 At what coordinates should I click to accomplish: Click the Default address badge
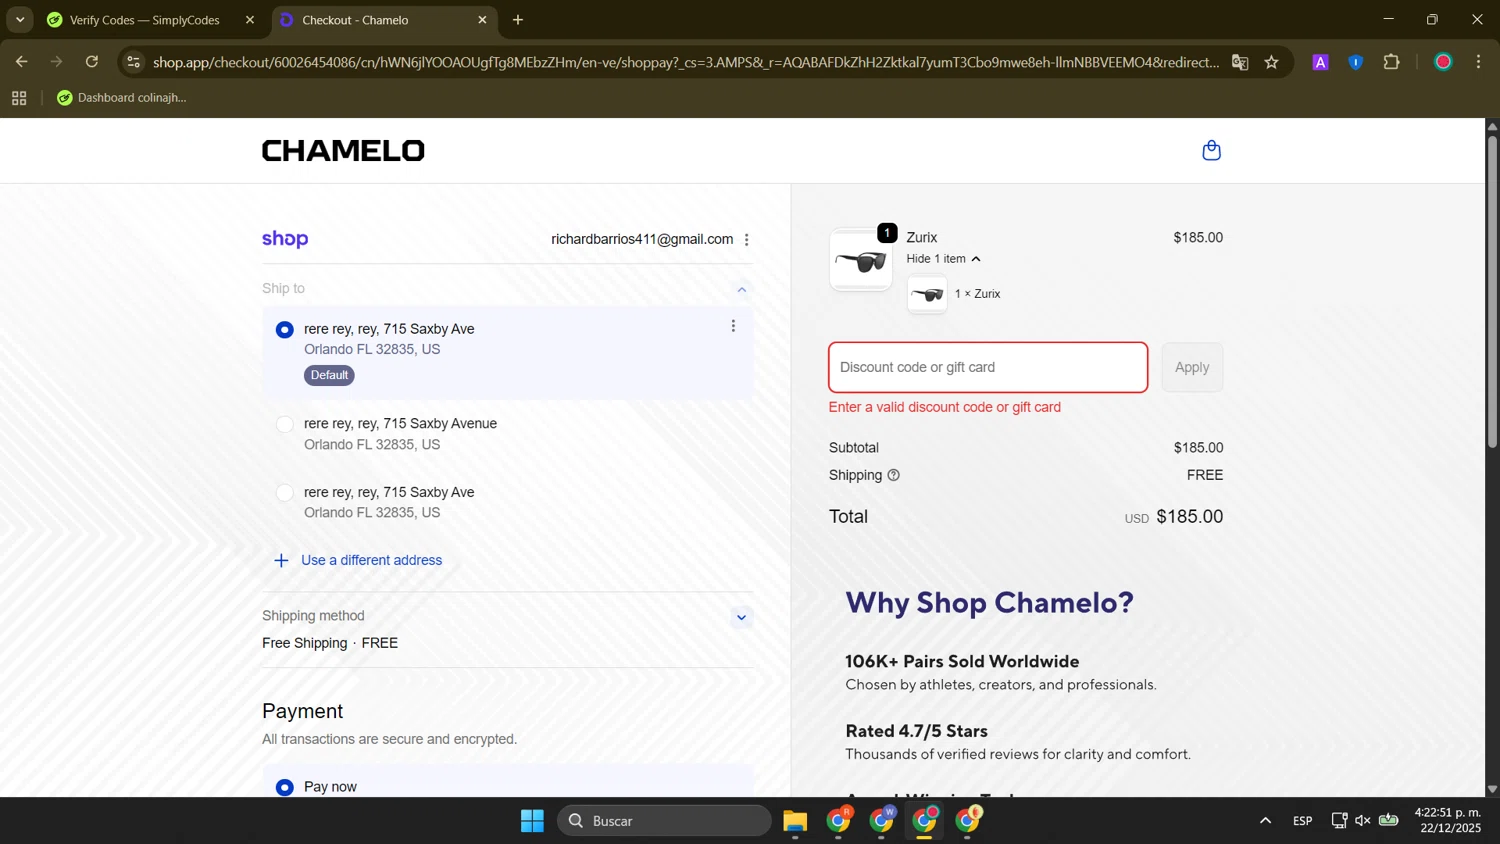(x=329, y=376)
